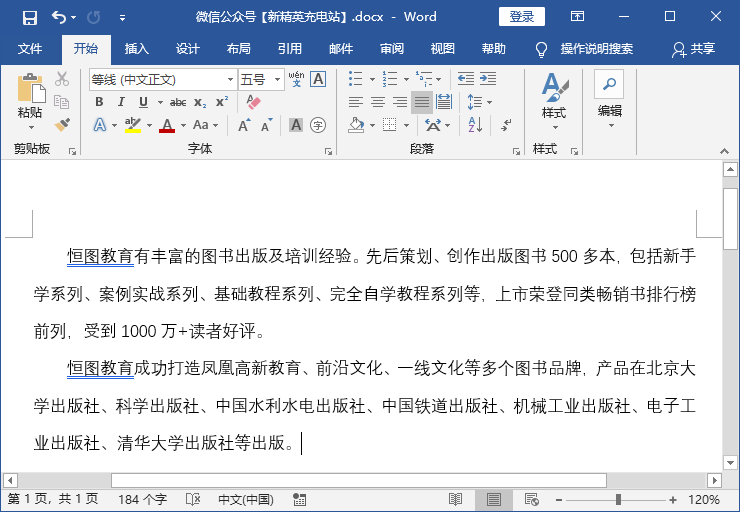The height and width of the screenshot is (512, 740).
Task: Collapse the ribbon with chevron arrow
Action: 724,151
